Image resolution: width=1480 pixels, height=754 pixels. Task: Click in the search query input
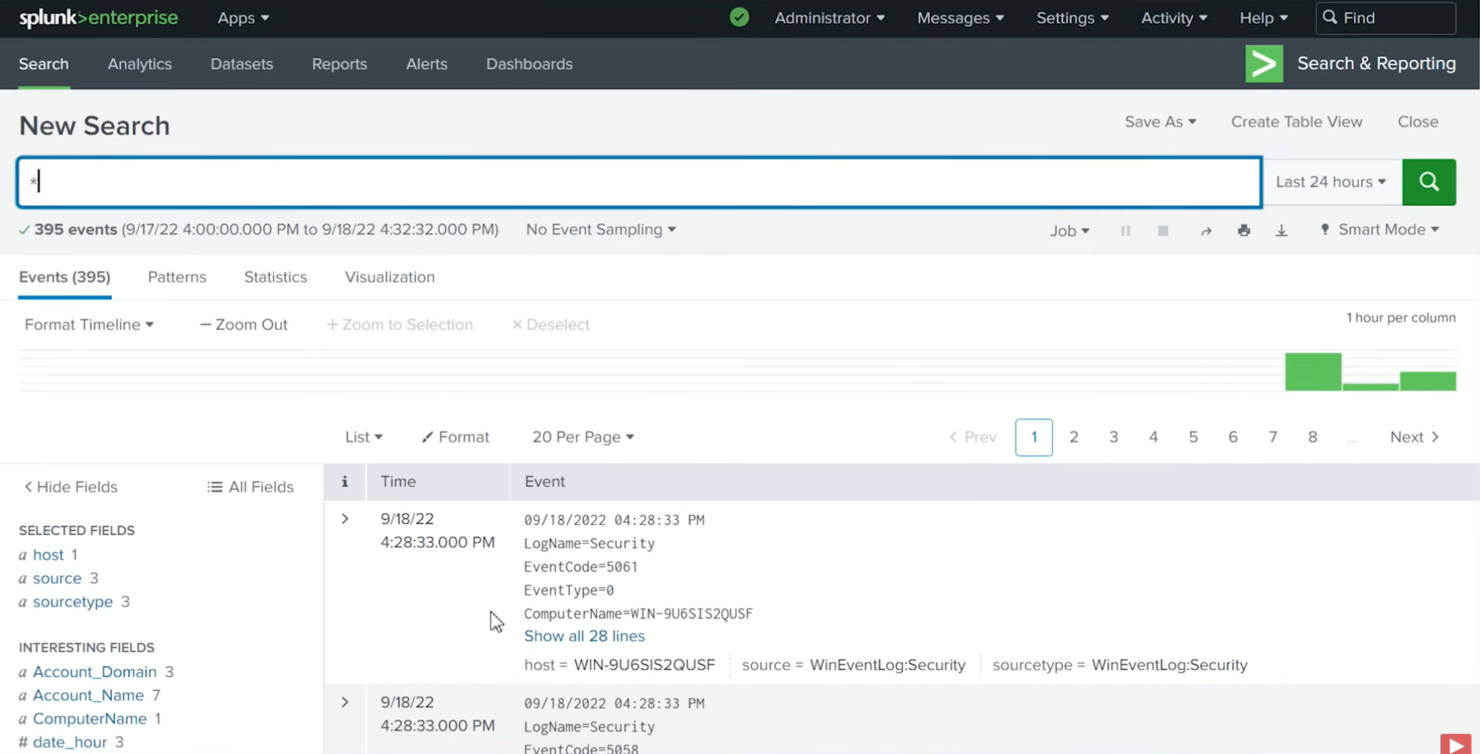coord(640,182)
